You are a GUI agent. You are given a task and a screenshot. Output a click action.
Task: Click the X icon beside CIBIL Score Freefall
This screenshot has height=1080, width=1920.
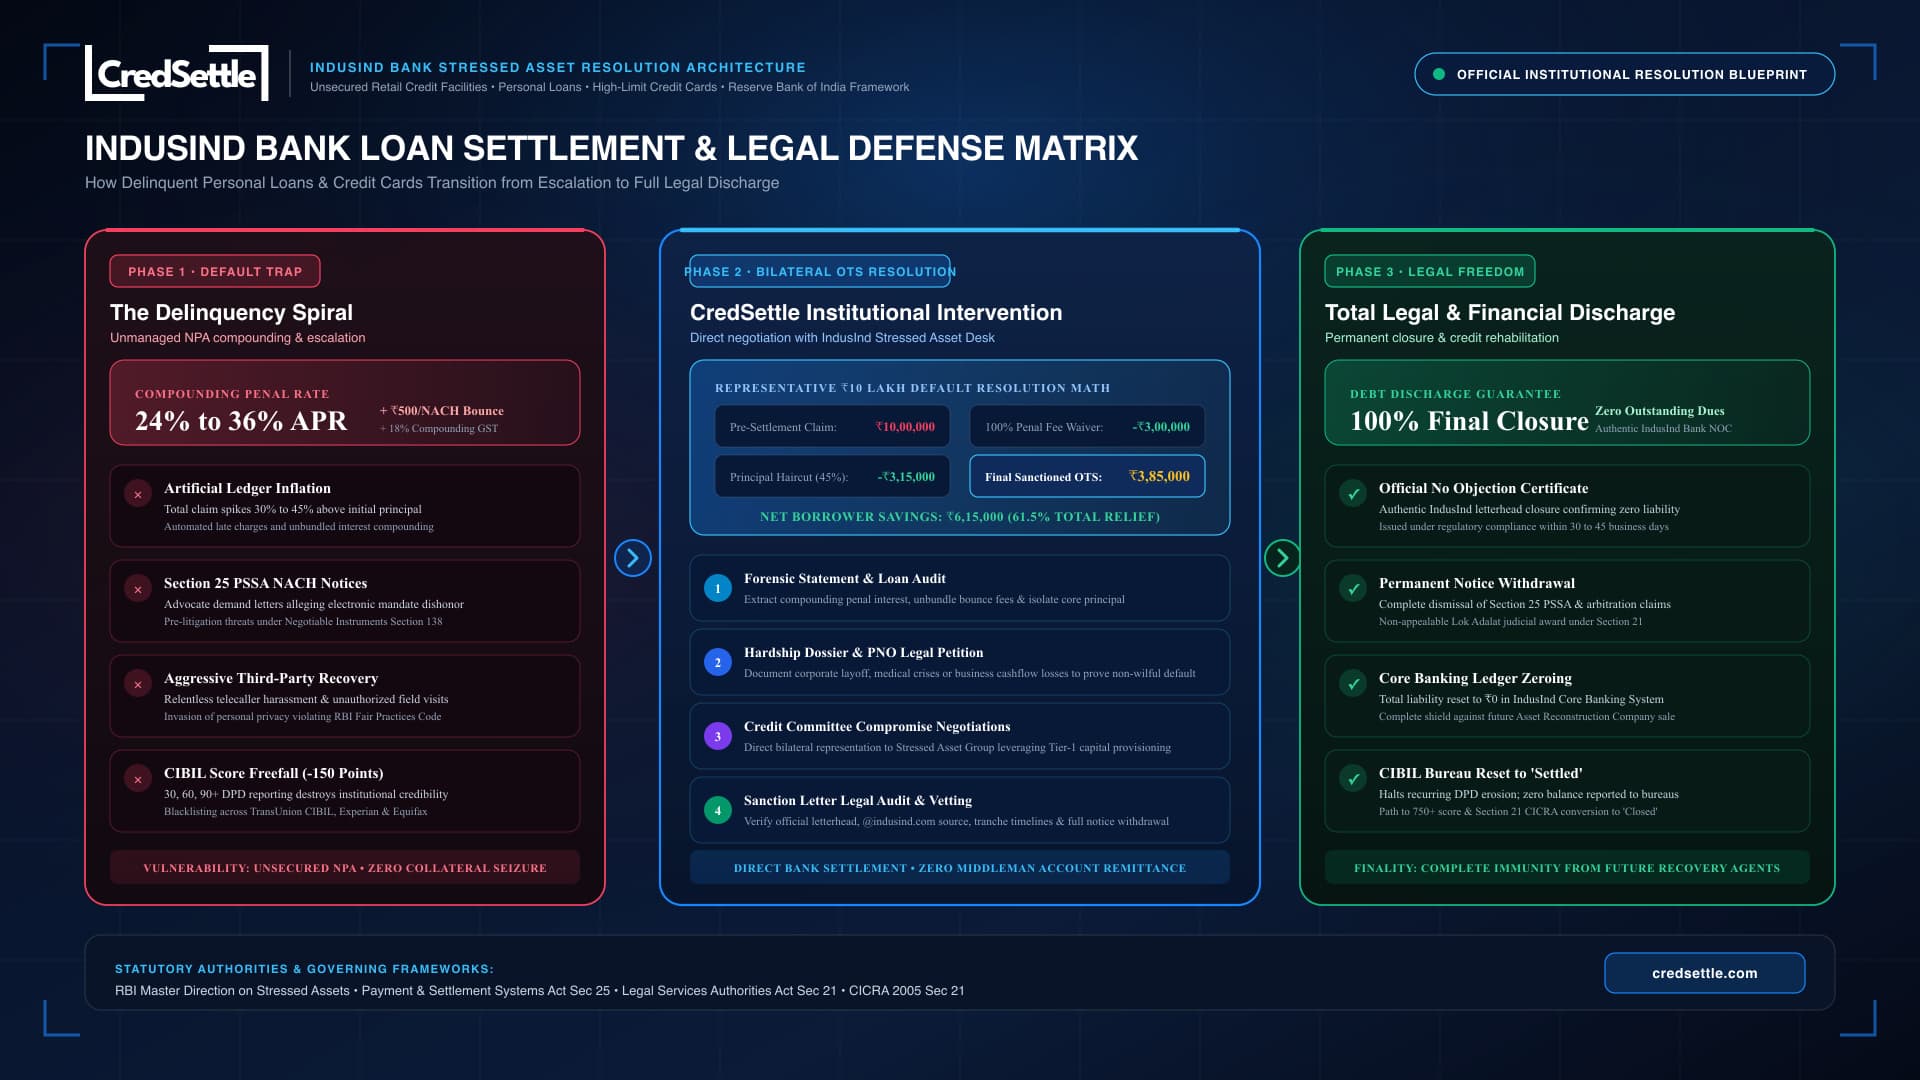[x=138, y=779]
